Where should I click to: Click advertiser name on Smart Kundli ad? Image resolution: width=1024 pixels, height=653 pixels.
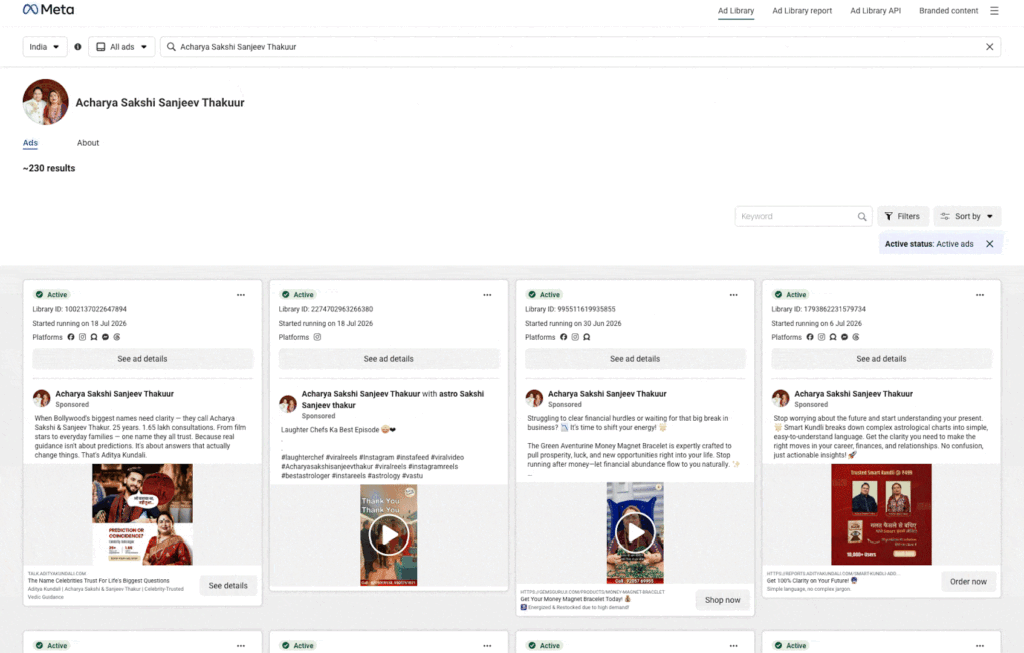coord(853,394)
